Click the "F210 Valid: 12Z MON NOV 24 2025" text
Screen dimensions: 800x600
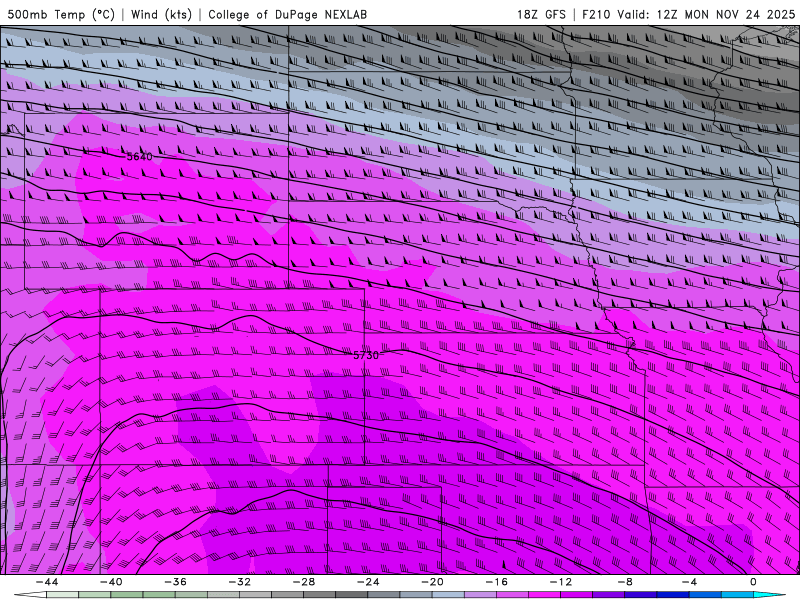click(x=689, y=14)
